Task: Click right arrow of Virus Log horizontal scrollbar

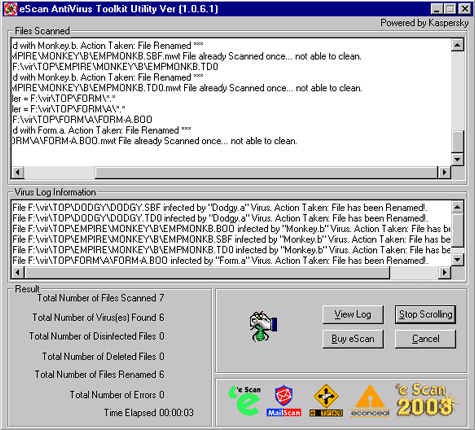Action: pos(444,272)
